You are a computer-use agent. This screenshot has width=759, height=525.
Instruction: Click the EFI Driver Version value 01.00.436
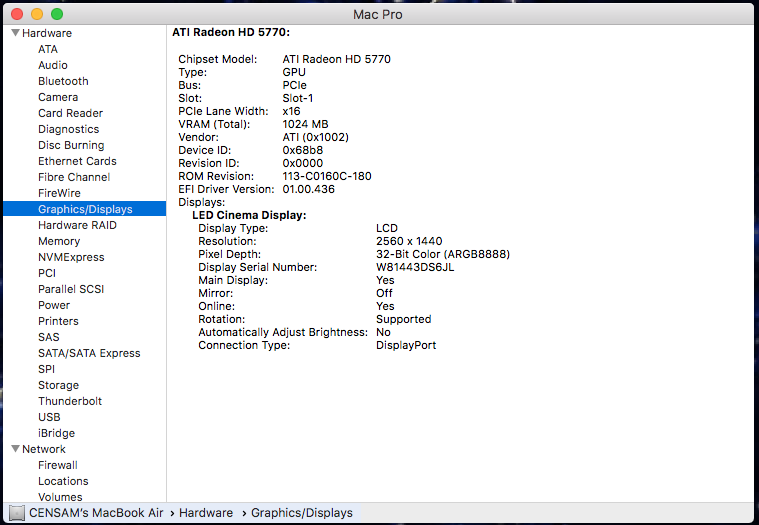pos(309,189)
